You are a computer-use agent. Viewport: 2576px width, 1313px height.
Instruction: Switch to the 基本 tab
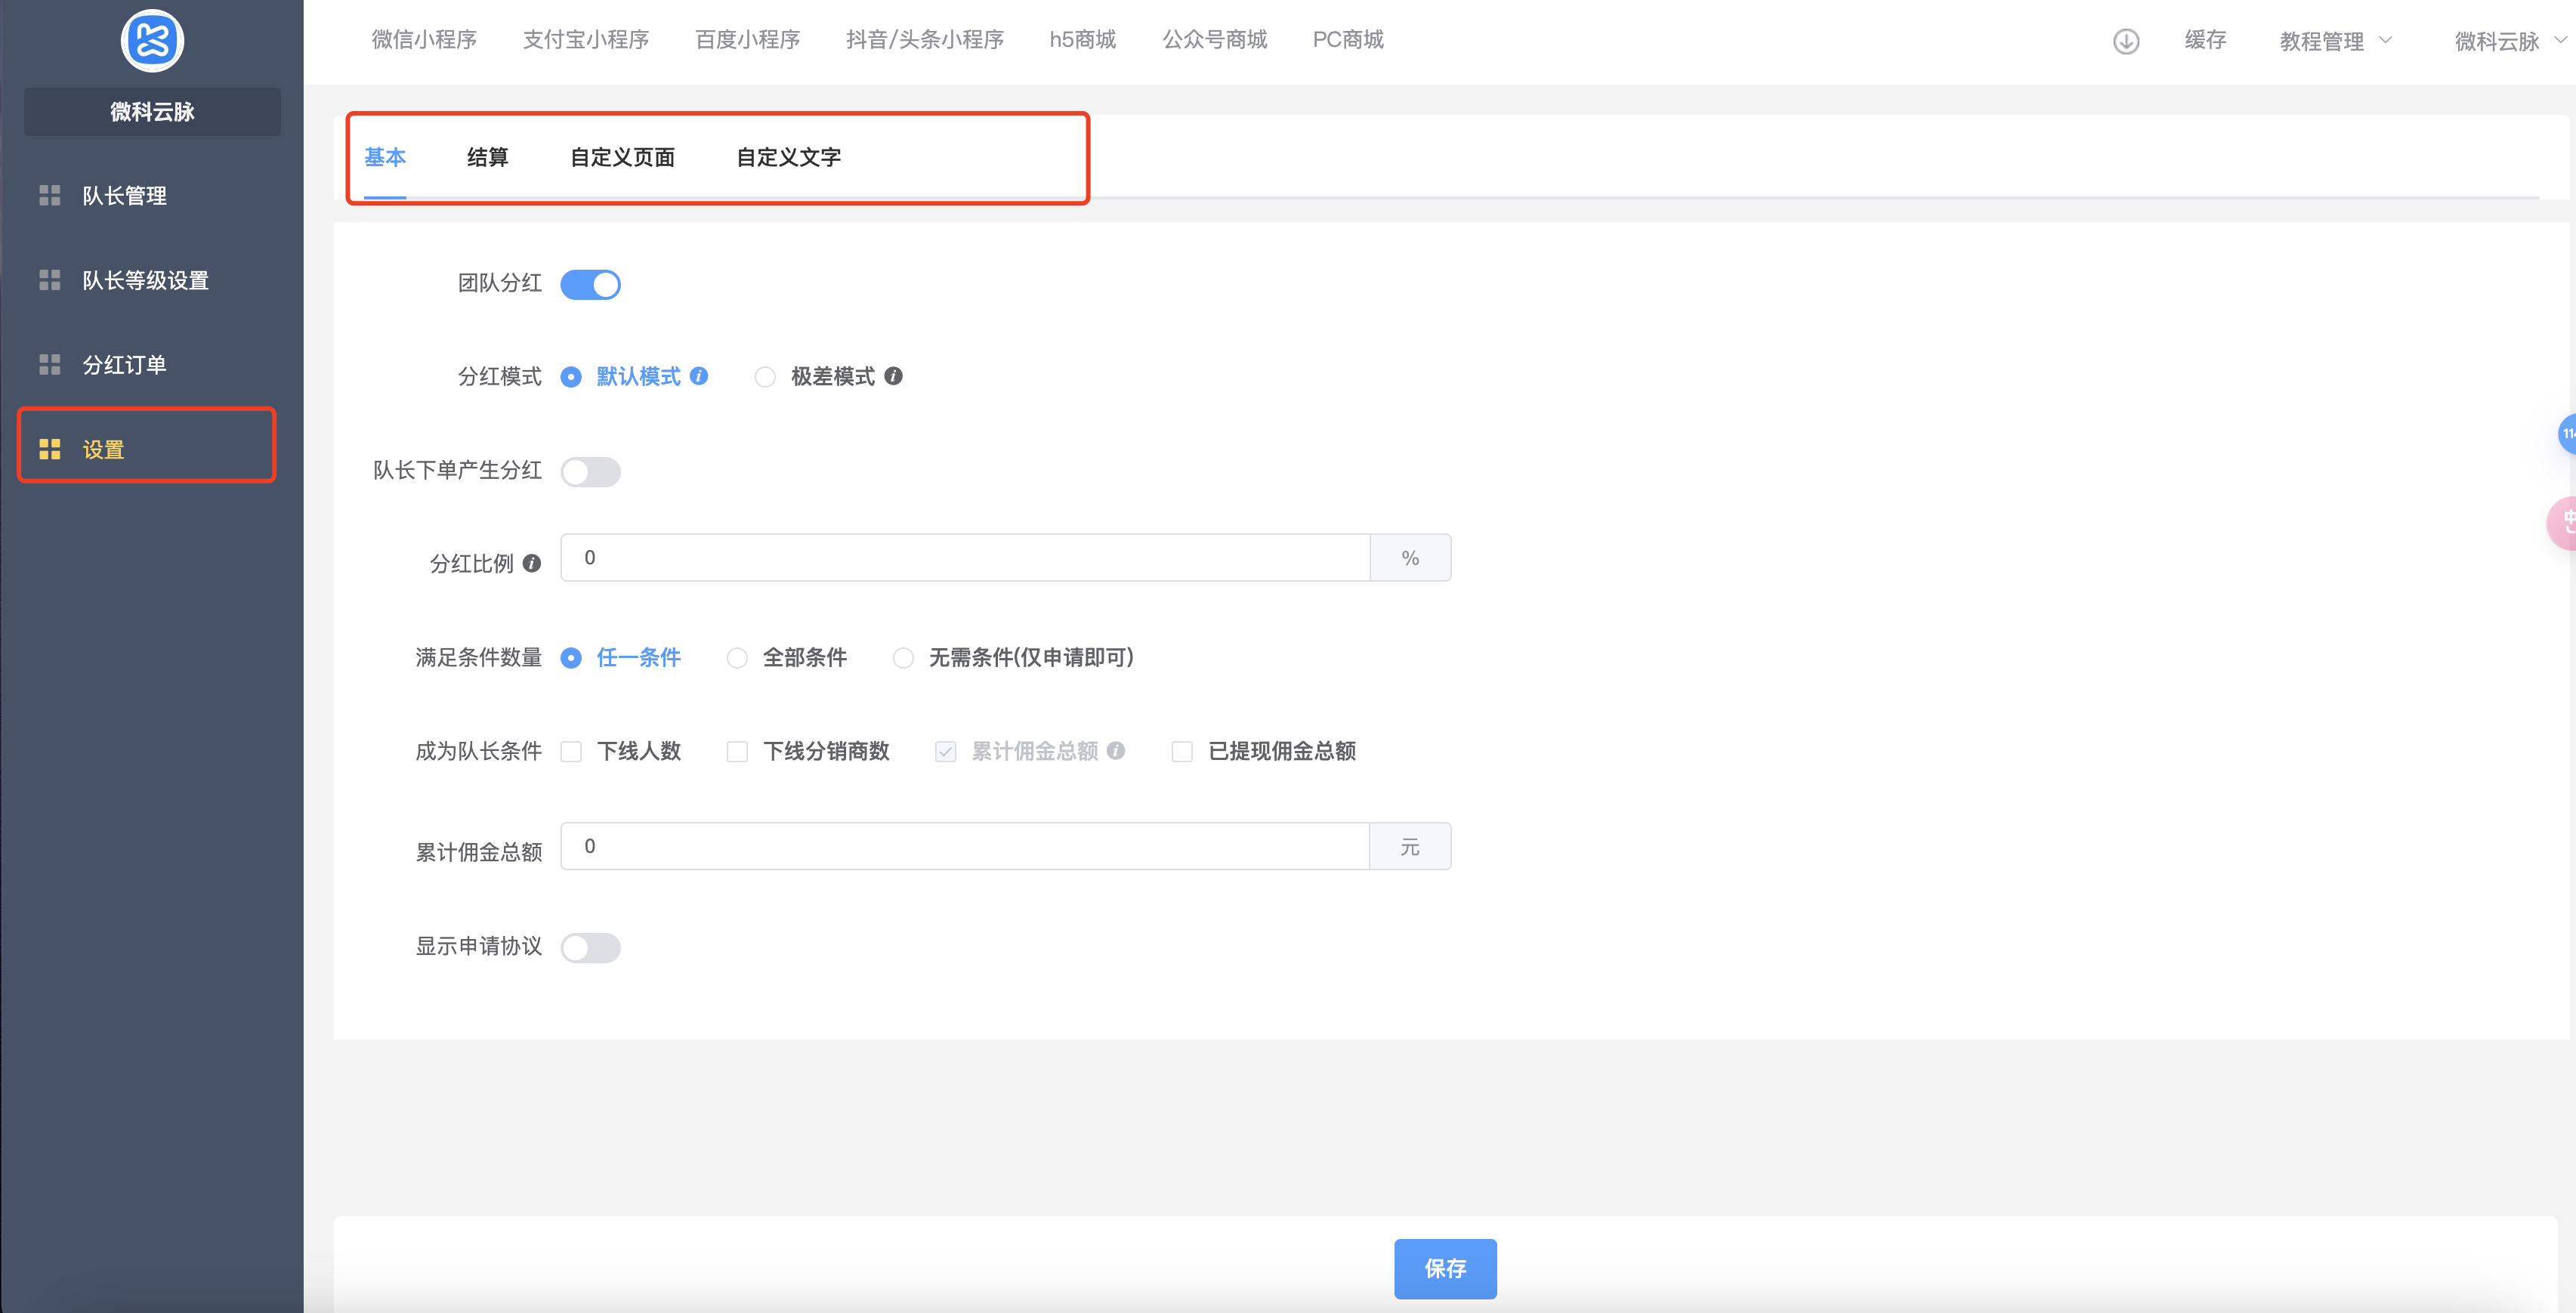pos(385,157)
